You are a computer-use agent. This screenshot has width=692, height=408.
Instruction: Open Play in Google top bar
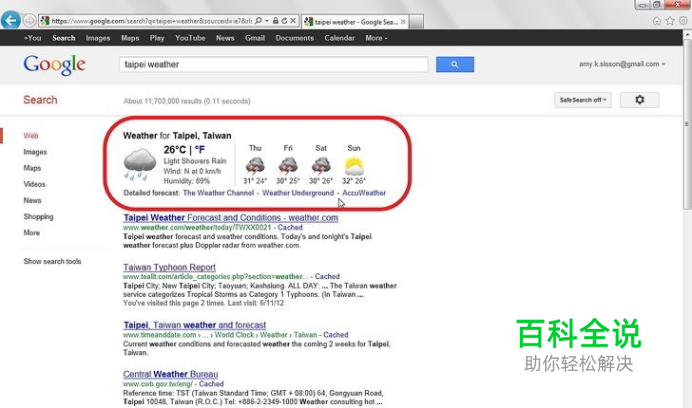[x=157, y=38]
